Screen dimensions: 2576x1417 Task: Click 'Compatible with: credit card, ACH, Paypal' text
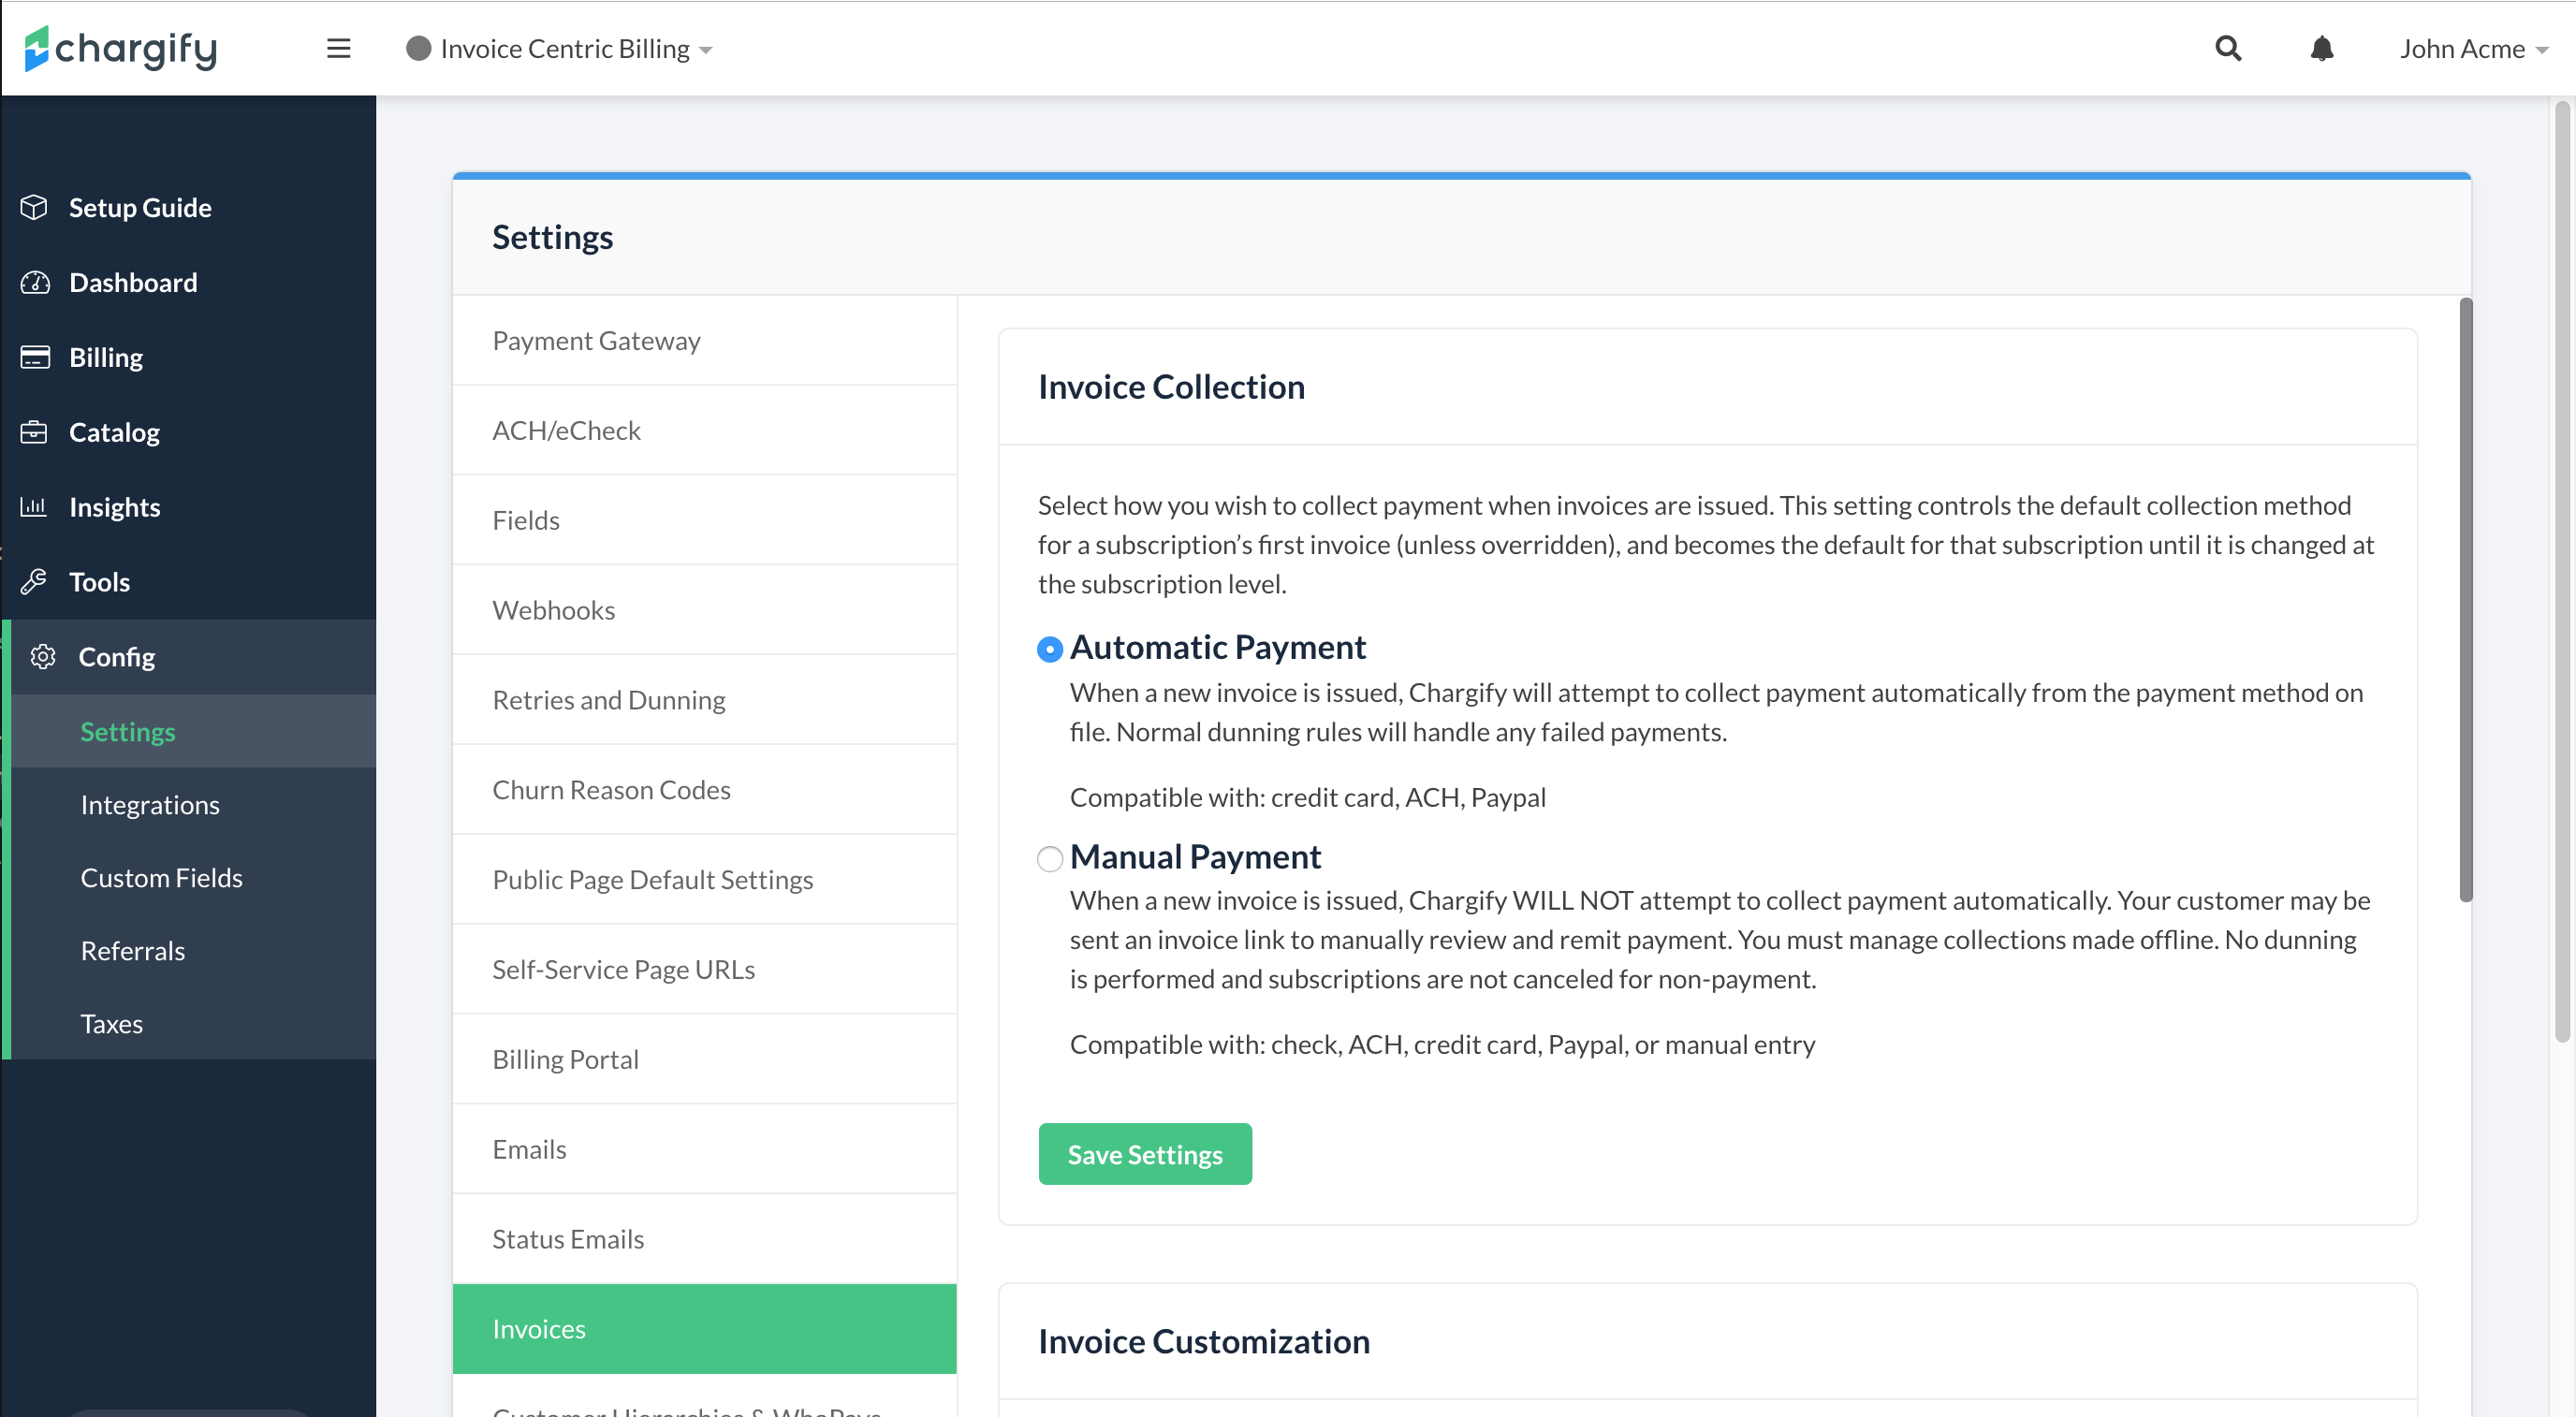1308,797
